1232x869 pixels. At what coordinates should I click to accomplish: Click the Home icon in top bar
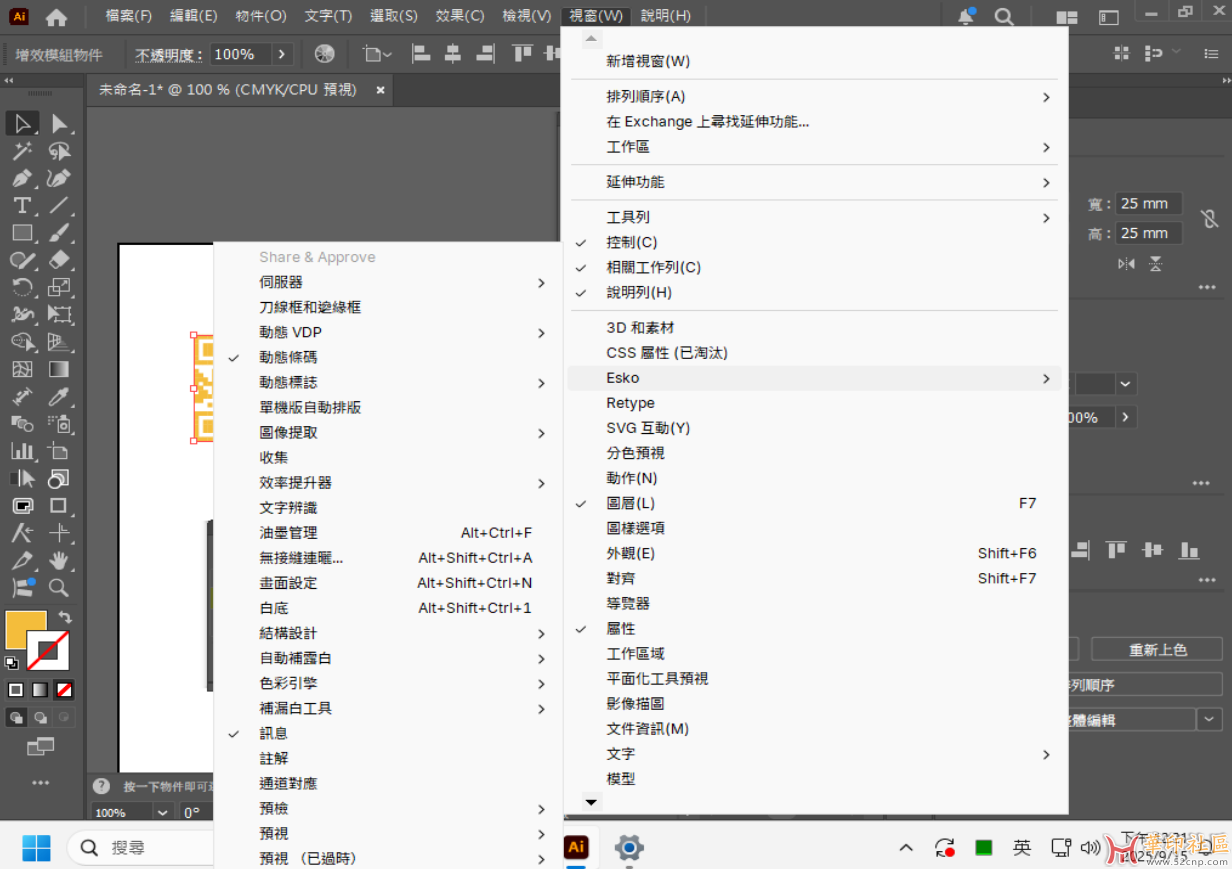tap(57, 17)
